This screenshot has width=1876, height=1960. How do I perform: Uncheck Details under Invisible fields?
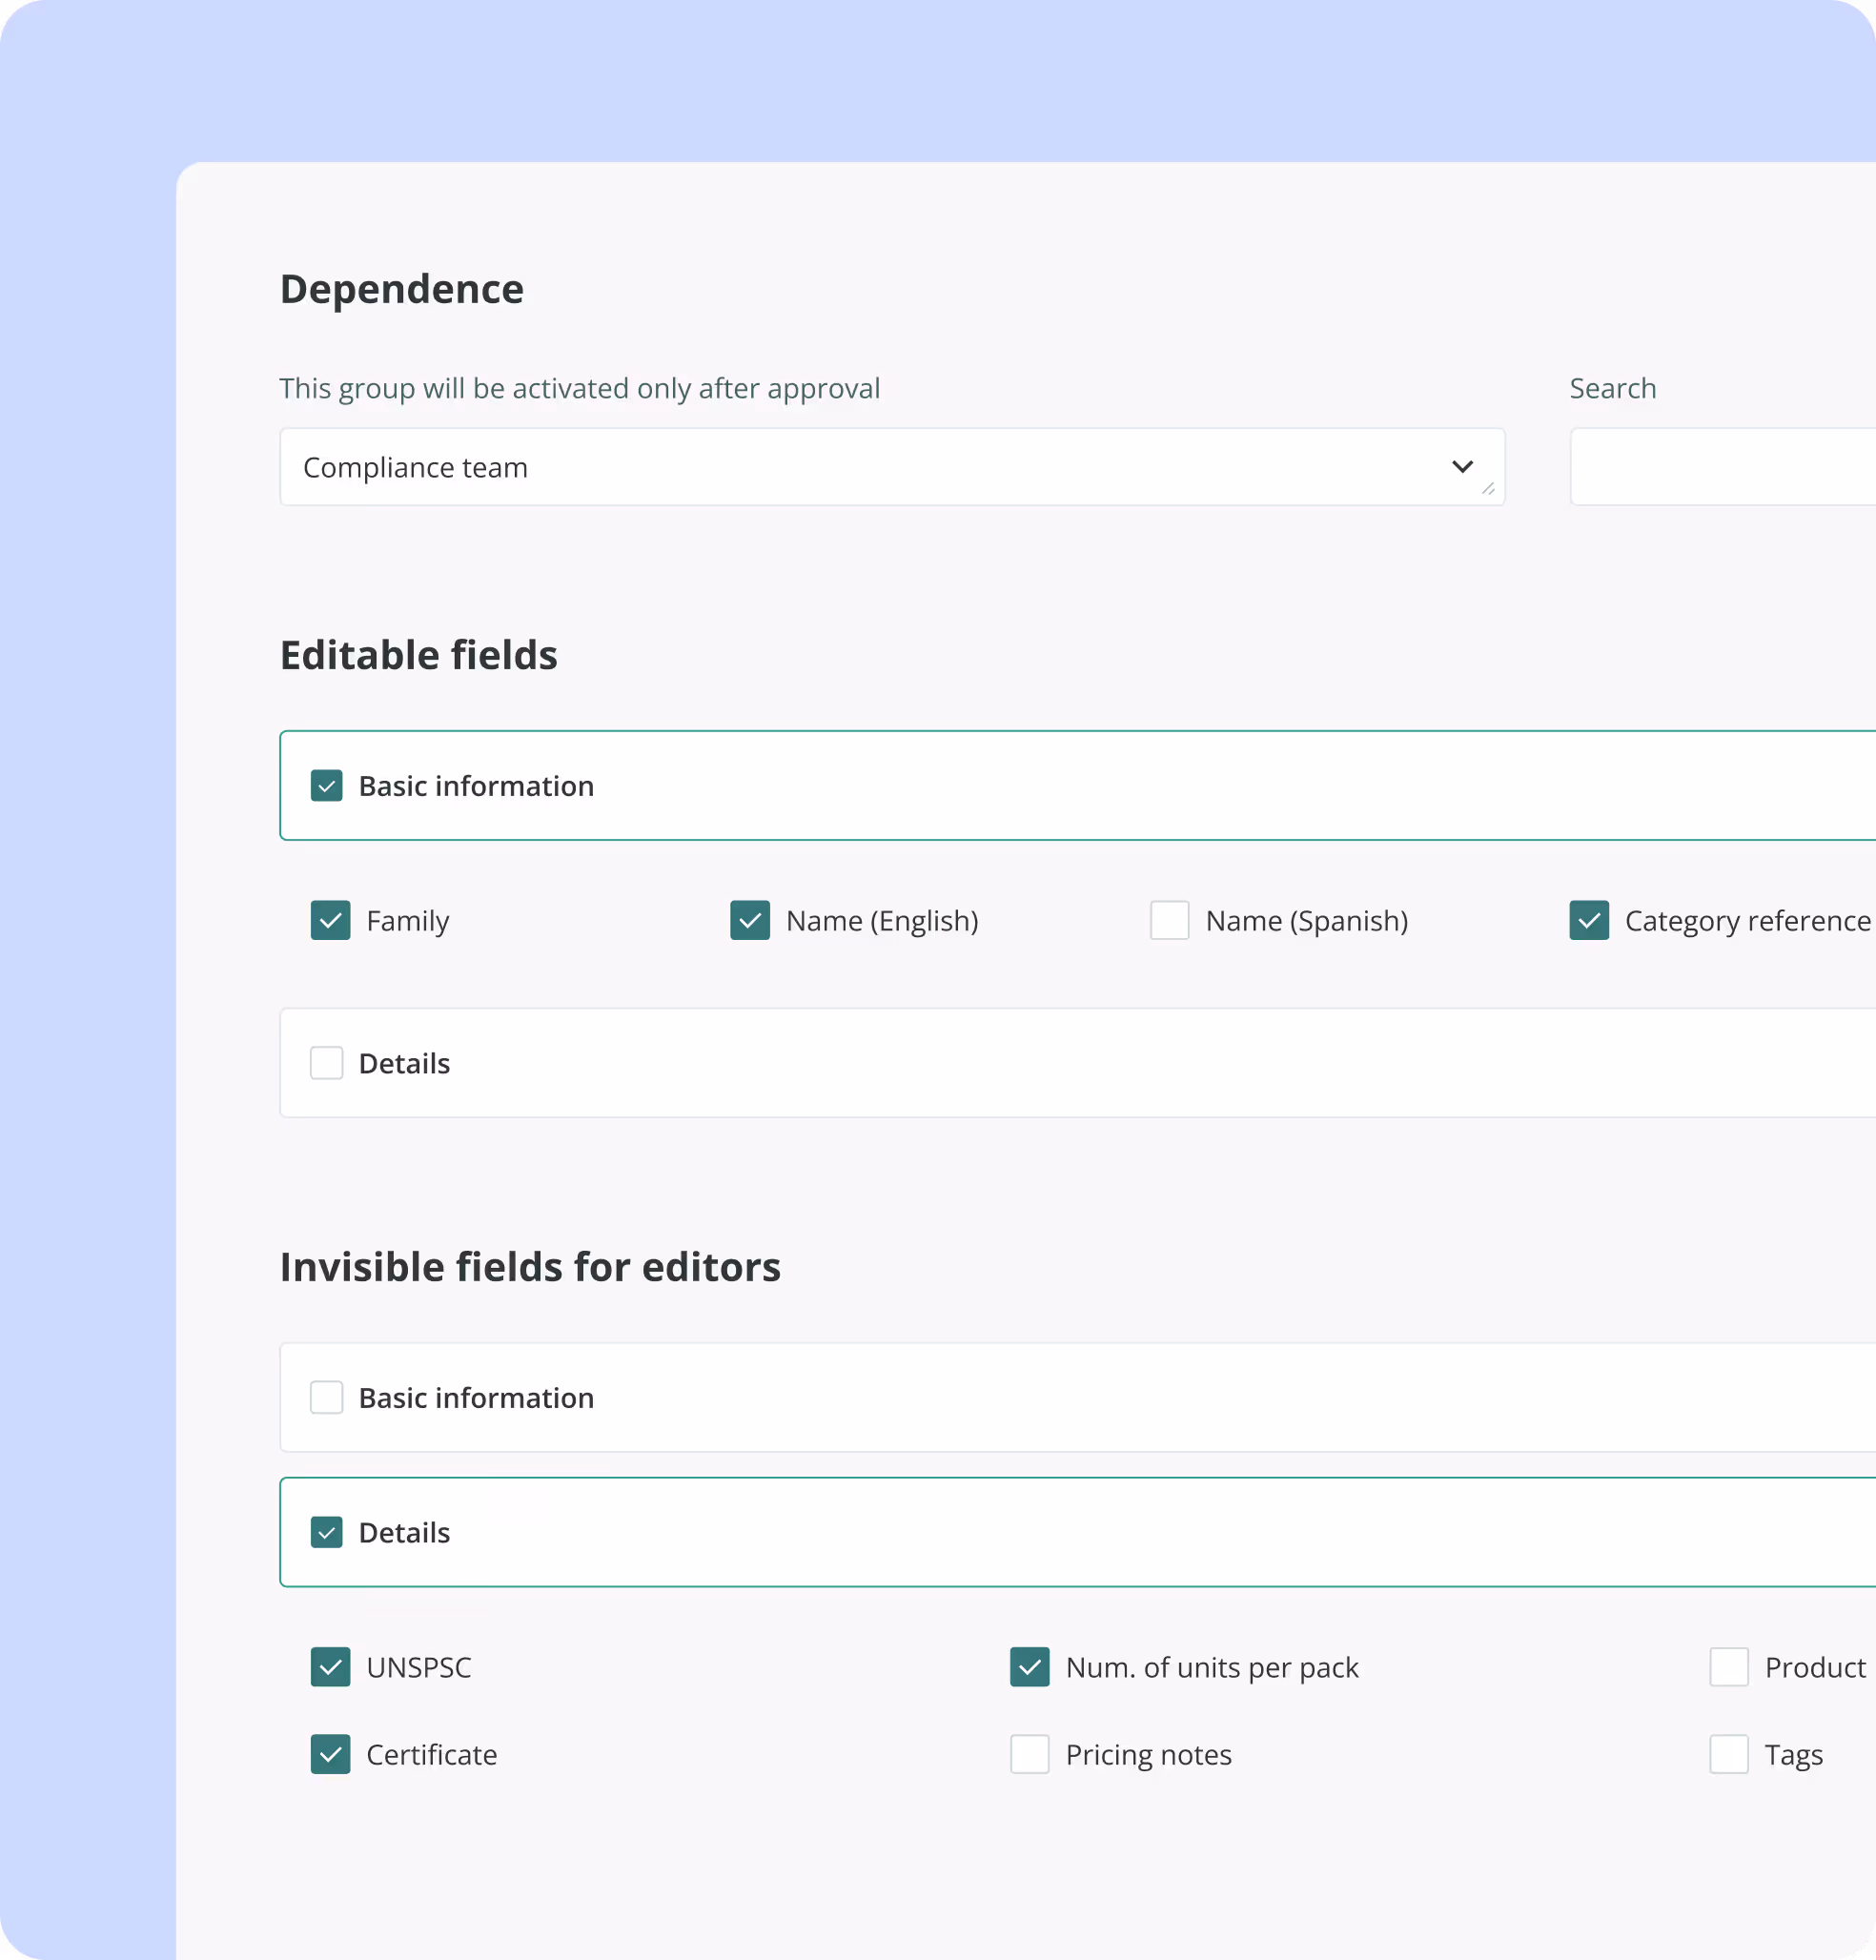point(326,1532)
